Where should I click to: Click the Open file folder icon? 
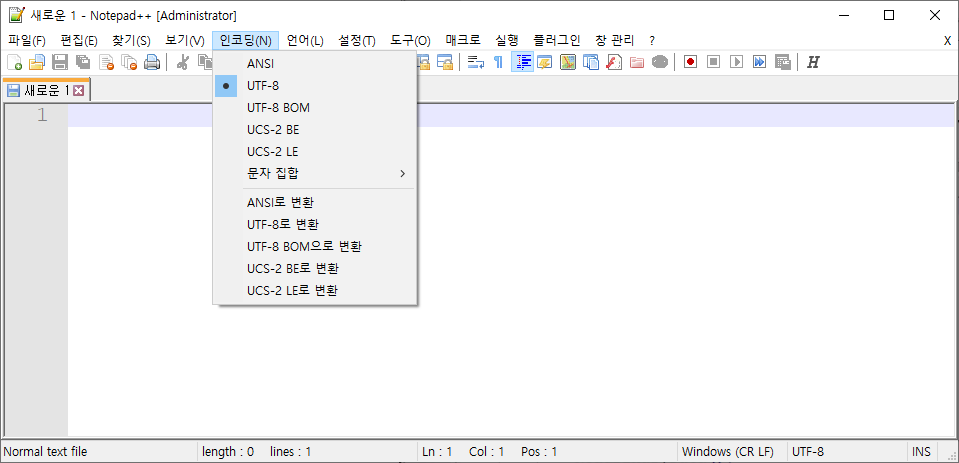(37, 62)
